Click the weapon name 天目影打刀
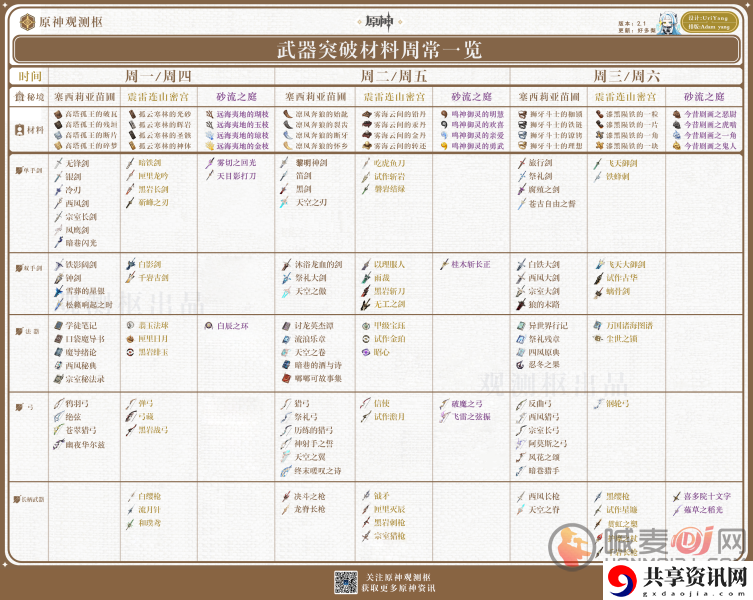Screen dimensions: 753x600 tap(236, 176)
